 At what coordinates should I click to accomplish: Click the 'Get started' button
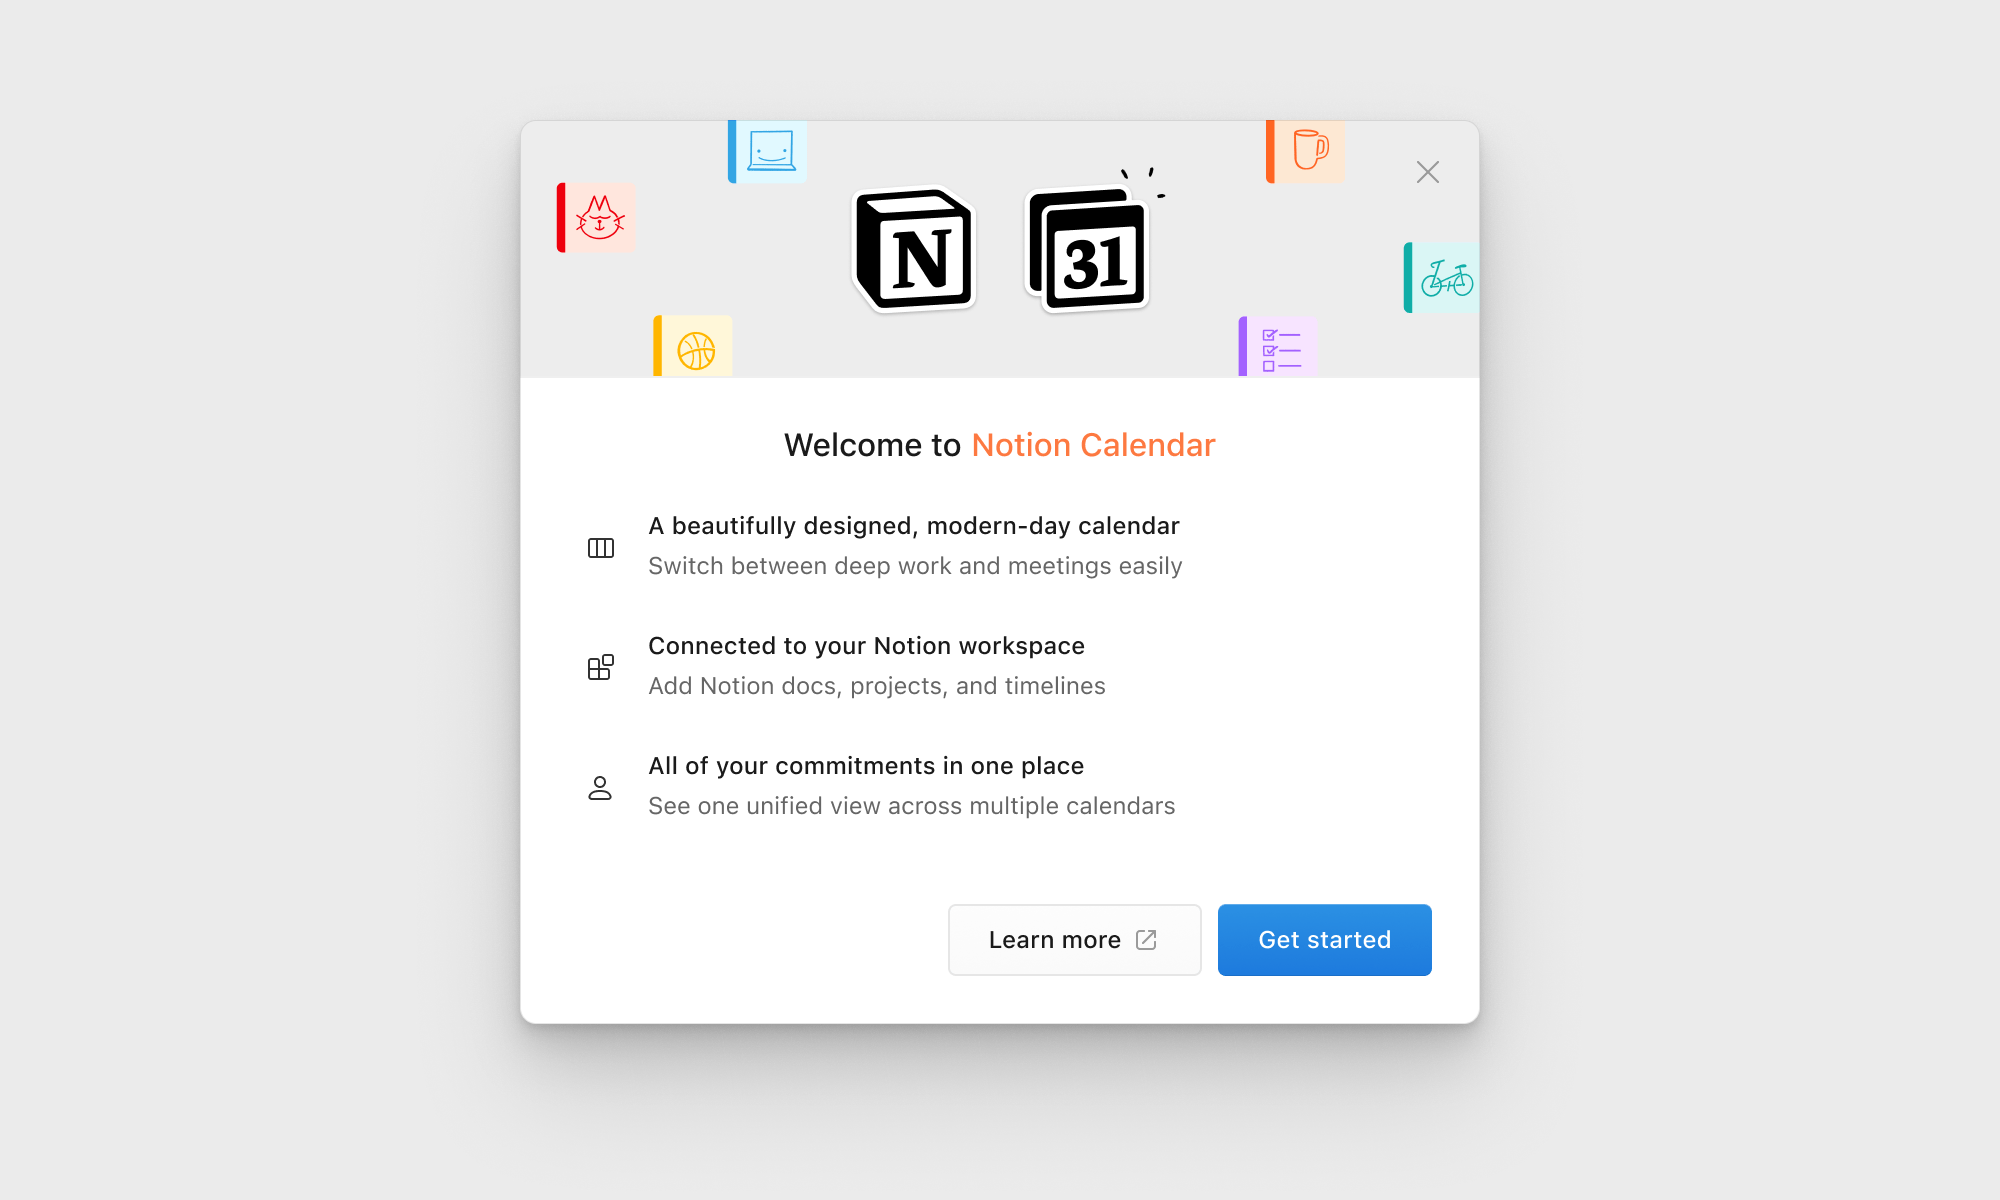click(x=1324, y=939)
